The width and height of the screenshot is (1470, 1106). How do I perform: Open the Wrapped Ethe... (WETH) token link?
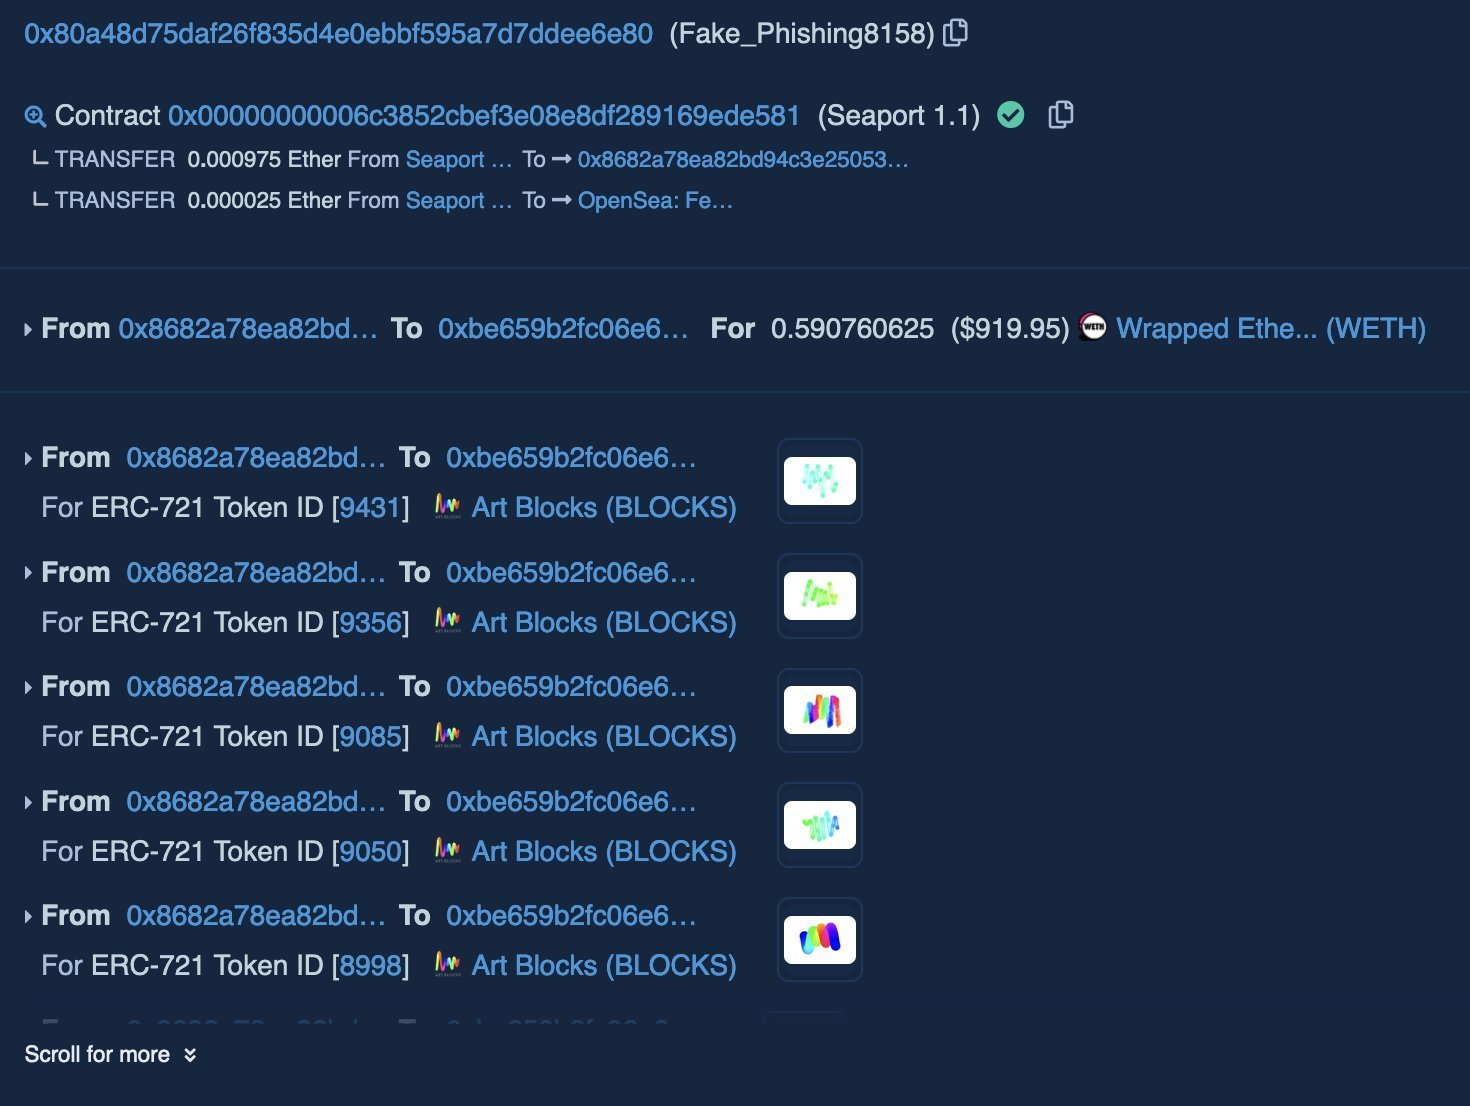(1271, 329)
